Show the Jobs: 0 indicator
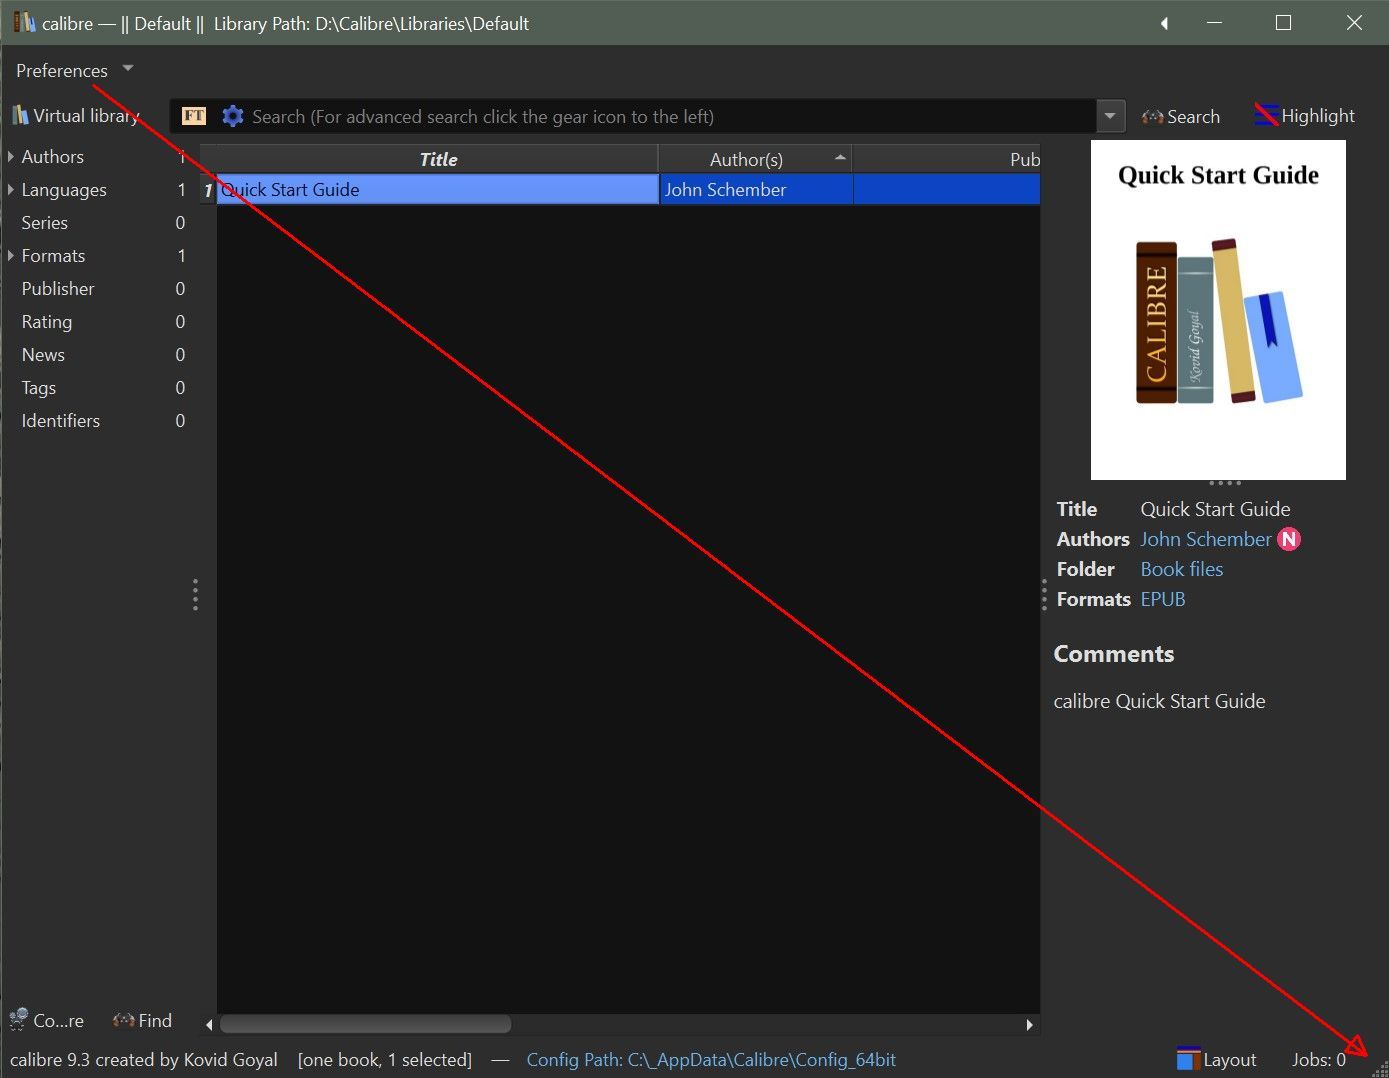 [1318, 1060]
